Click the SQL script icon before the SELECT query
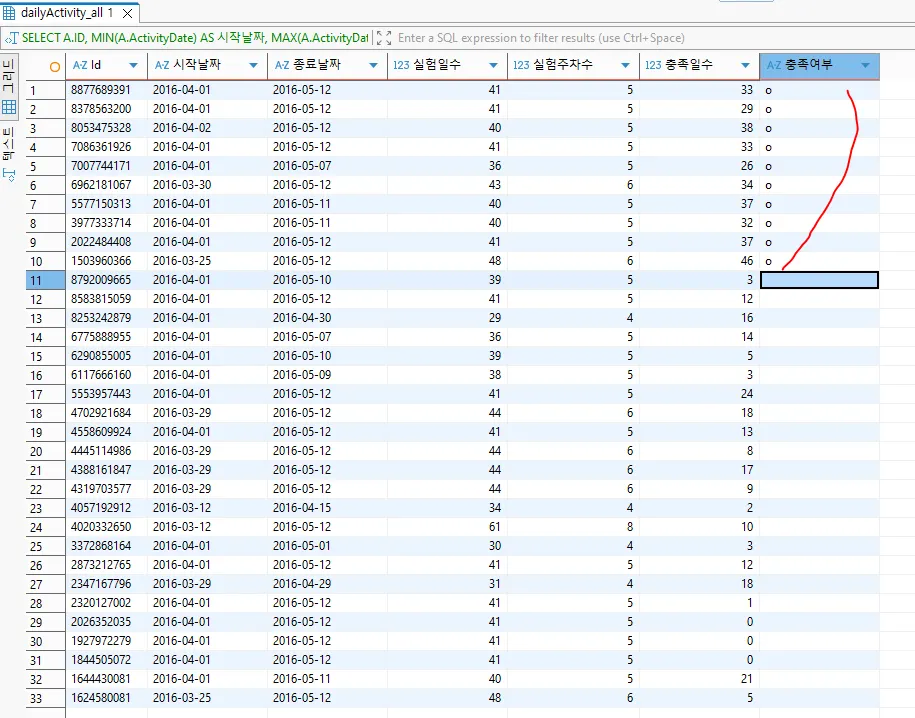The width and height of the screenshot is (915, 718). (x=12, y=38)
